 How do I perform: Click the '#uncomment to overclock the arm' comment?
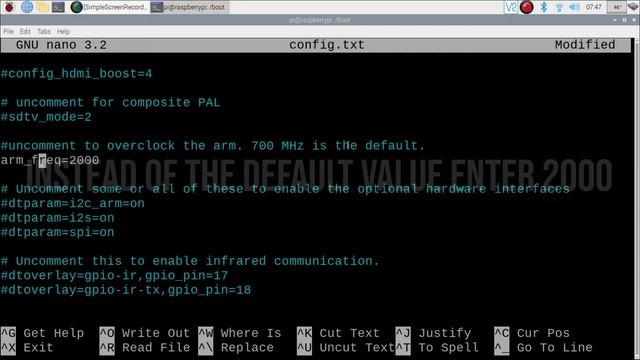(213, 146)
